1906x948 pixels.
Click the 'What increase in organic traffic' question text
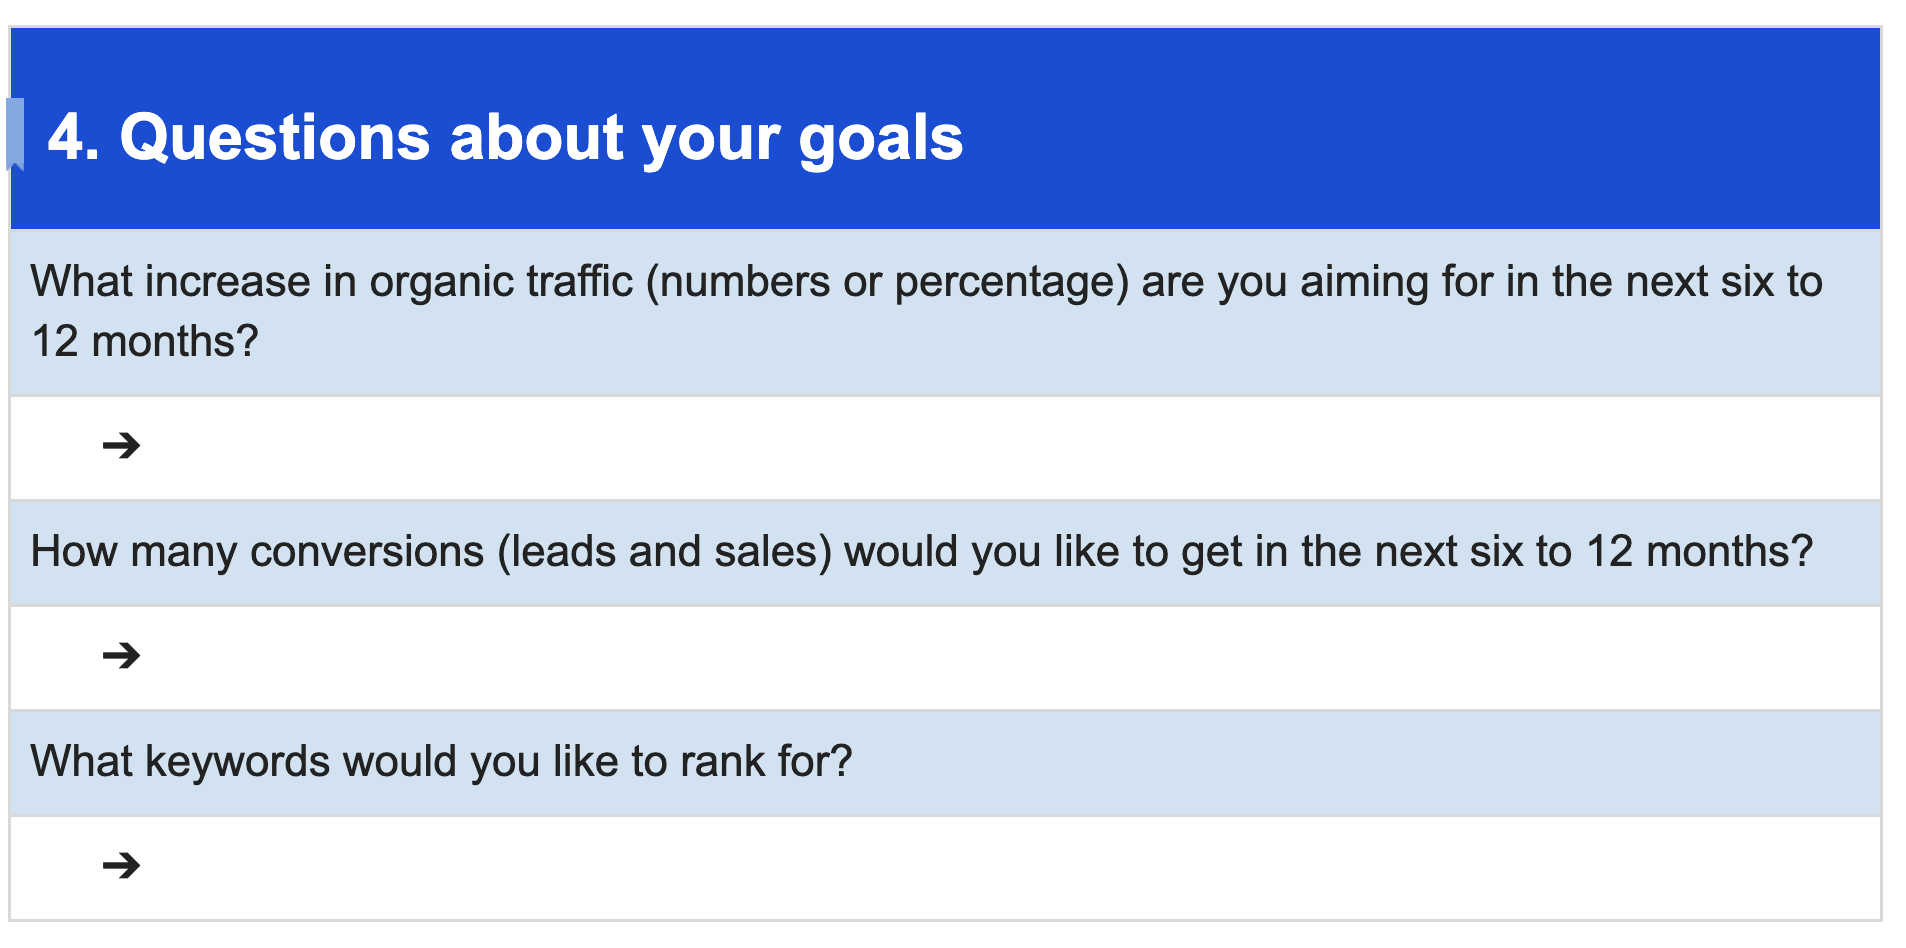pyautogui.click(x=926, y=311)
